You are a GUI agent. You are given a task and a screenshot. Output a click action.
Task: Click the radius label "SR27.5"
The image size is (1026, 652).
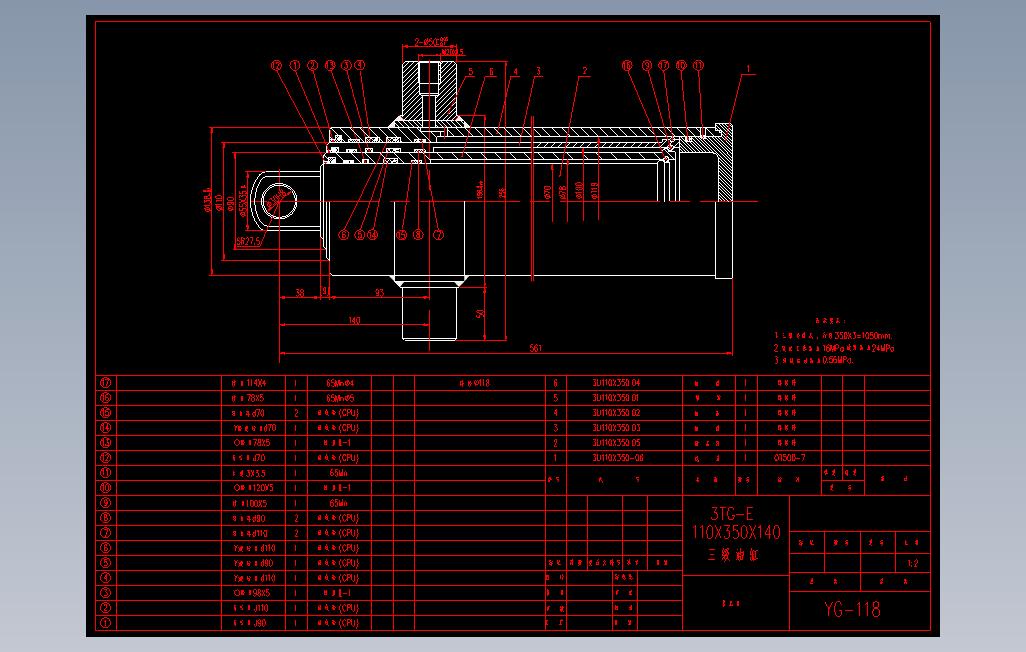248,242
